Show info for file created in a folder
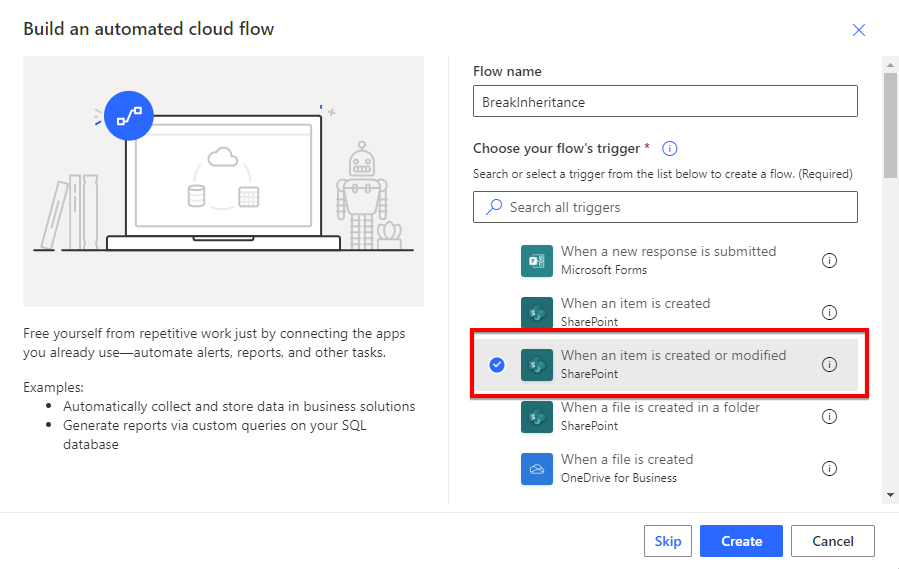Screen dimensions: 899x569 coord(829,416)
